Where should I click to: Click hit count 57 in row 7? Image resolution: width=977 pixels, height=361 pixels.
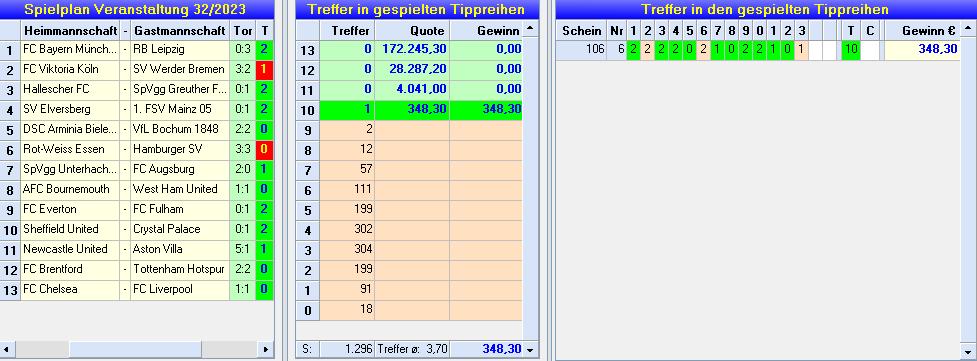[347, 170]
